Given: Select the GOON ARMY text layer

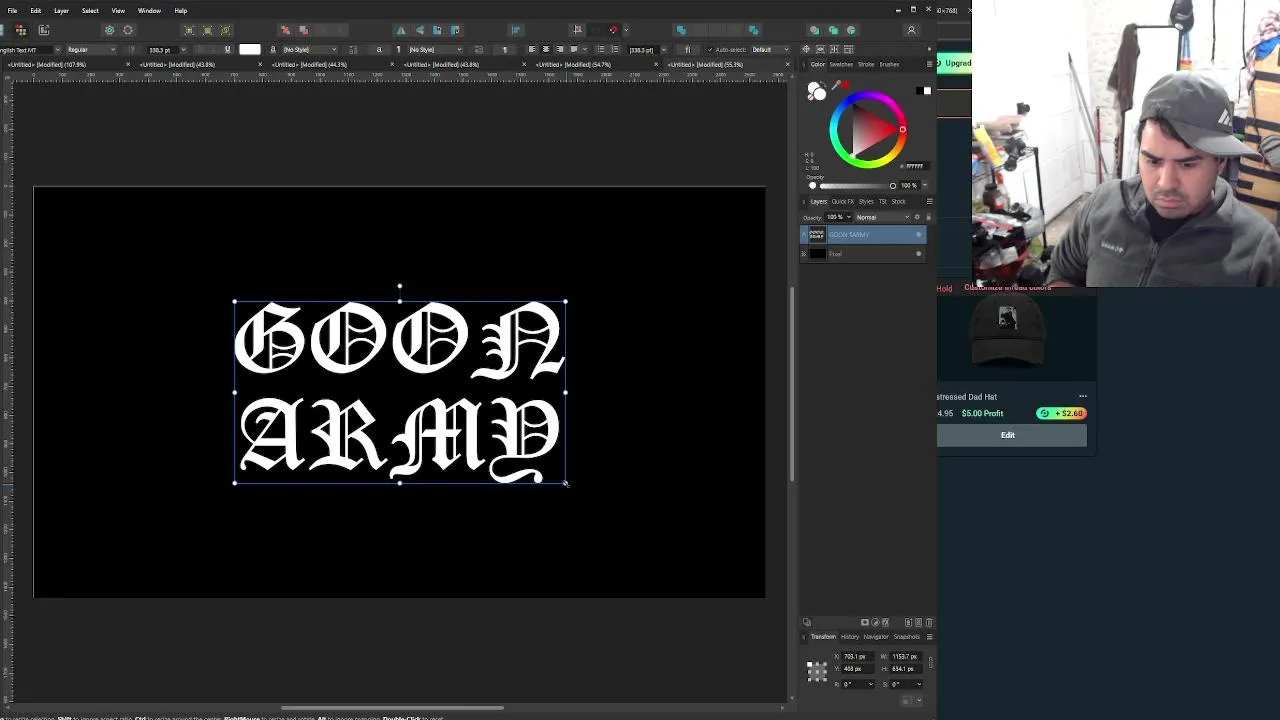Looking at the screenshot, I should pyautogui.click(x=863, y=235).
